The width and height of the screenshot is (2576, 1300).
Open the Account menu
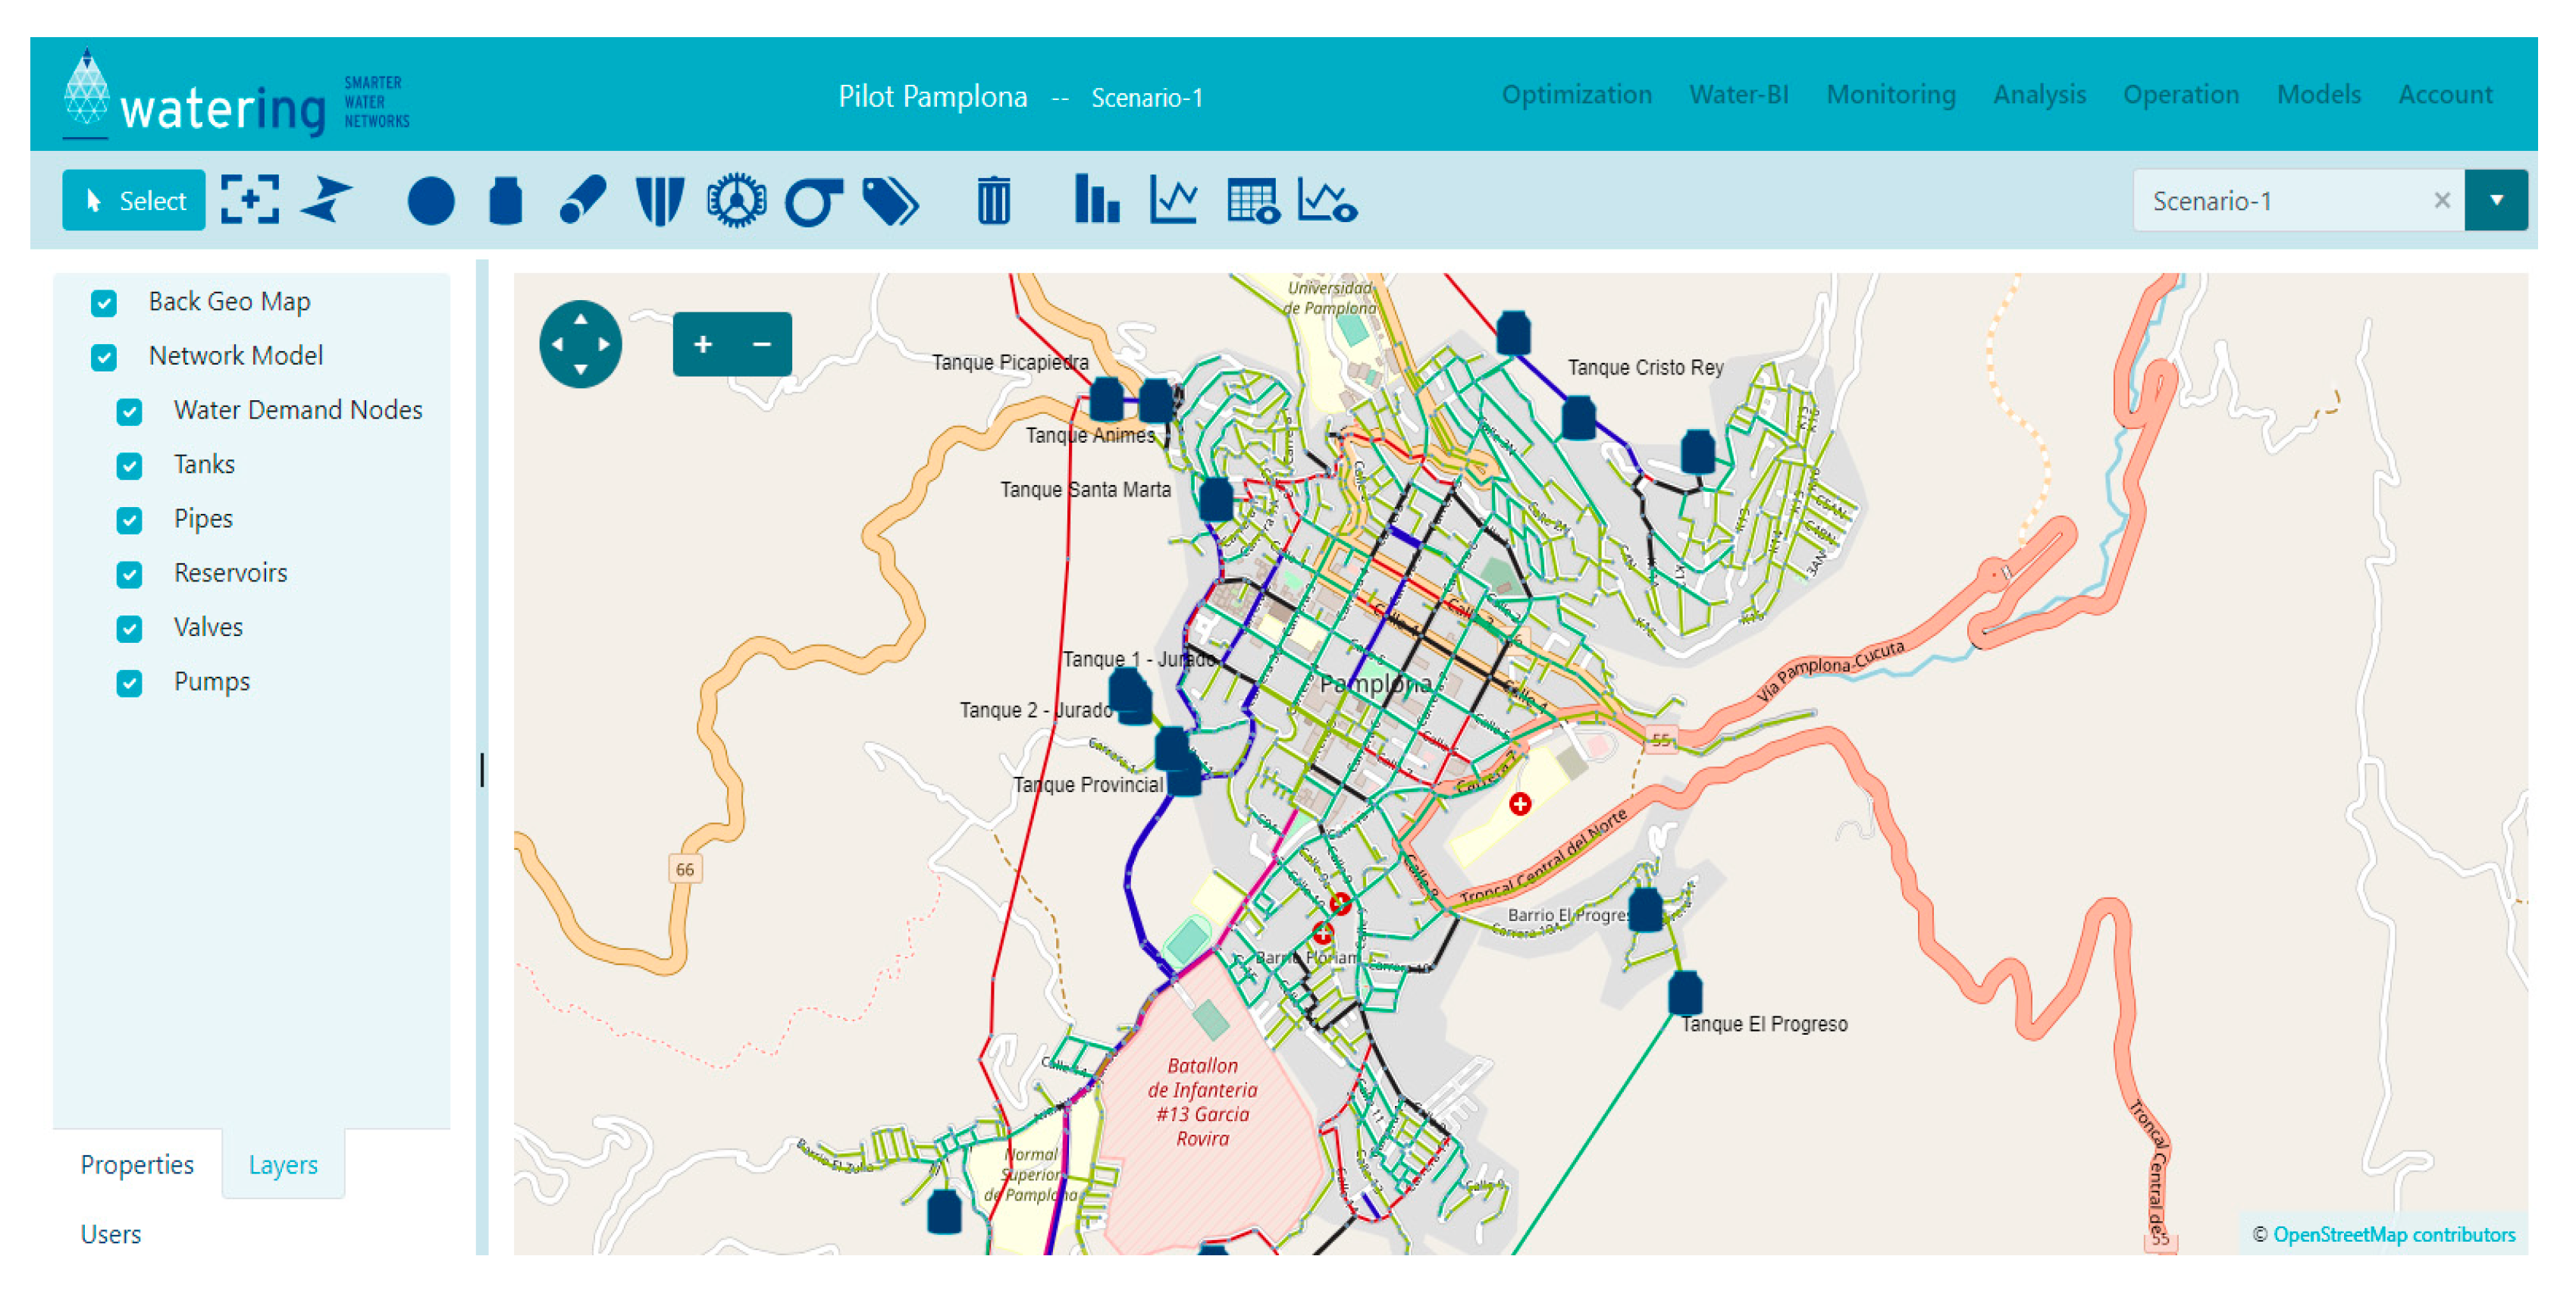pos(2445,95)
